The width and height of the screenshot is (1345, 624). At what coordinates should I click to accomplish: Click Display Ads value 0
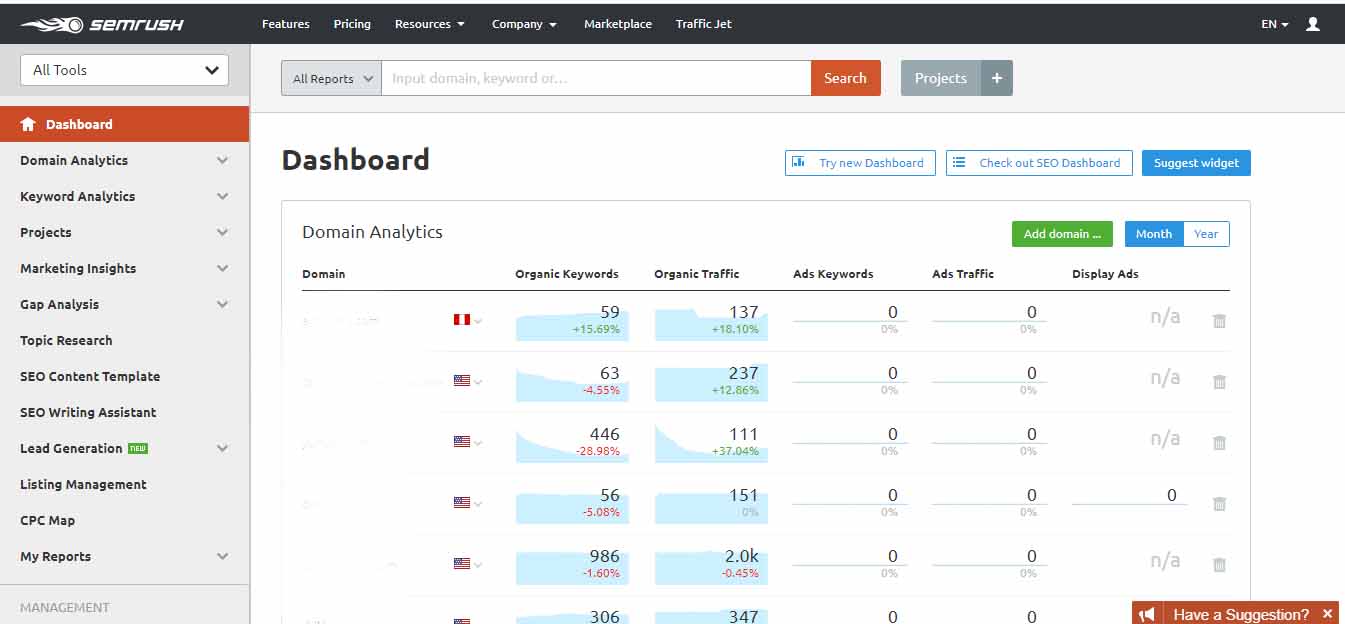[x=1172, y=495]
